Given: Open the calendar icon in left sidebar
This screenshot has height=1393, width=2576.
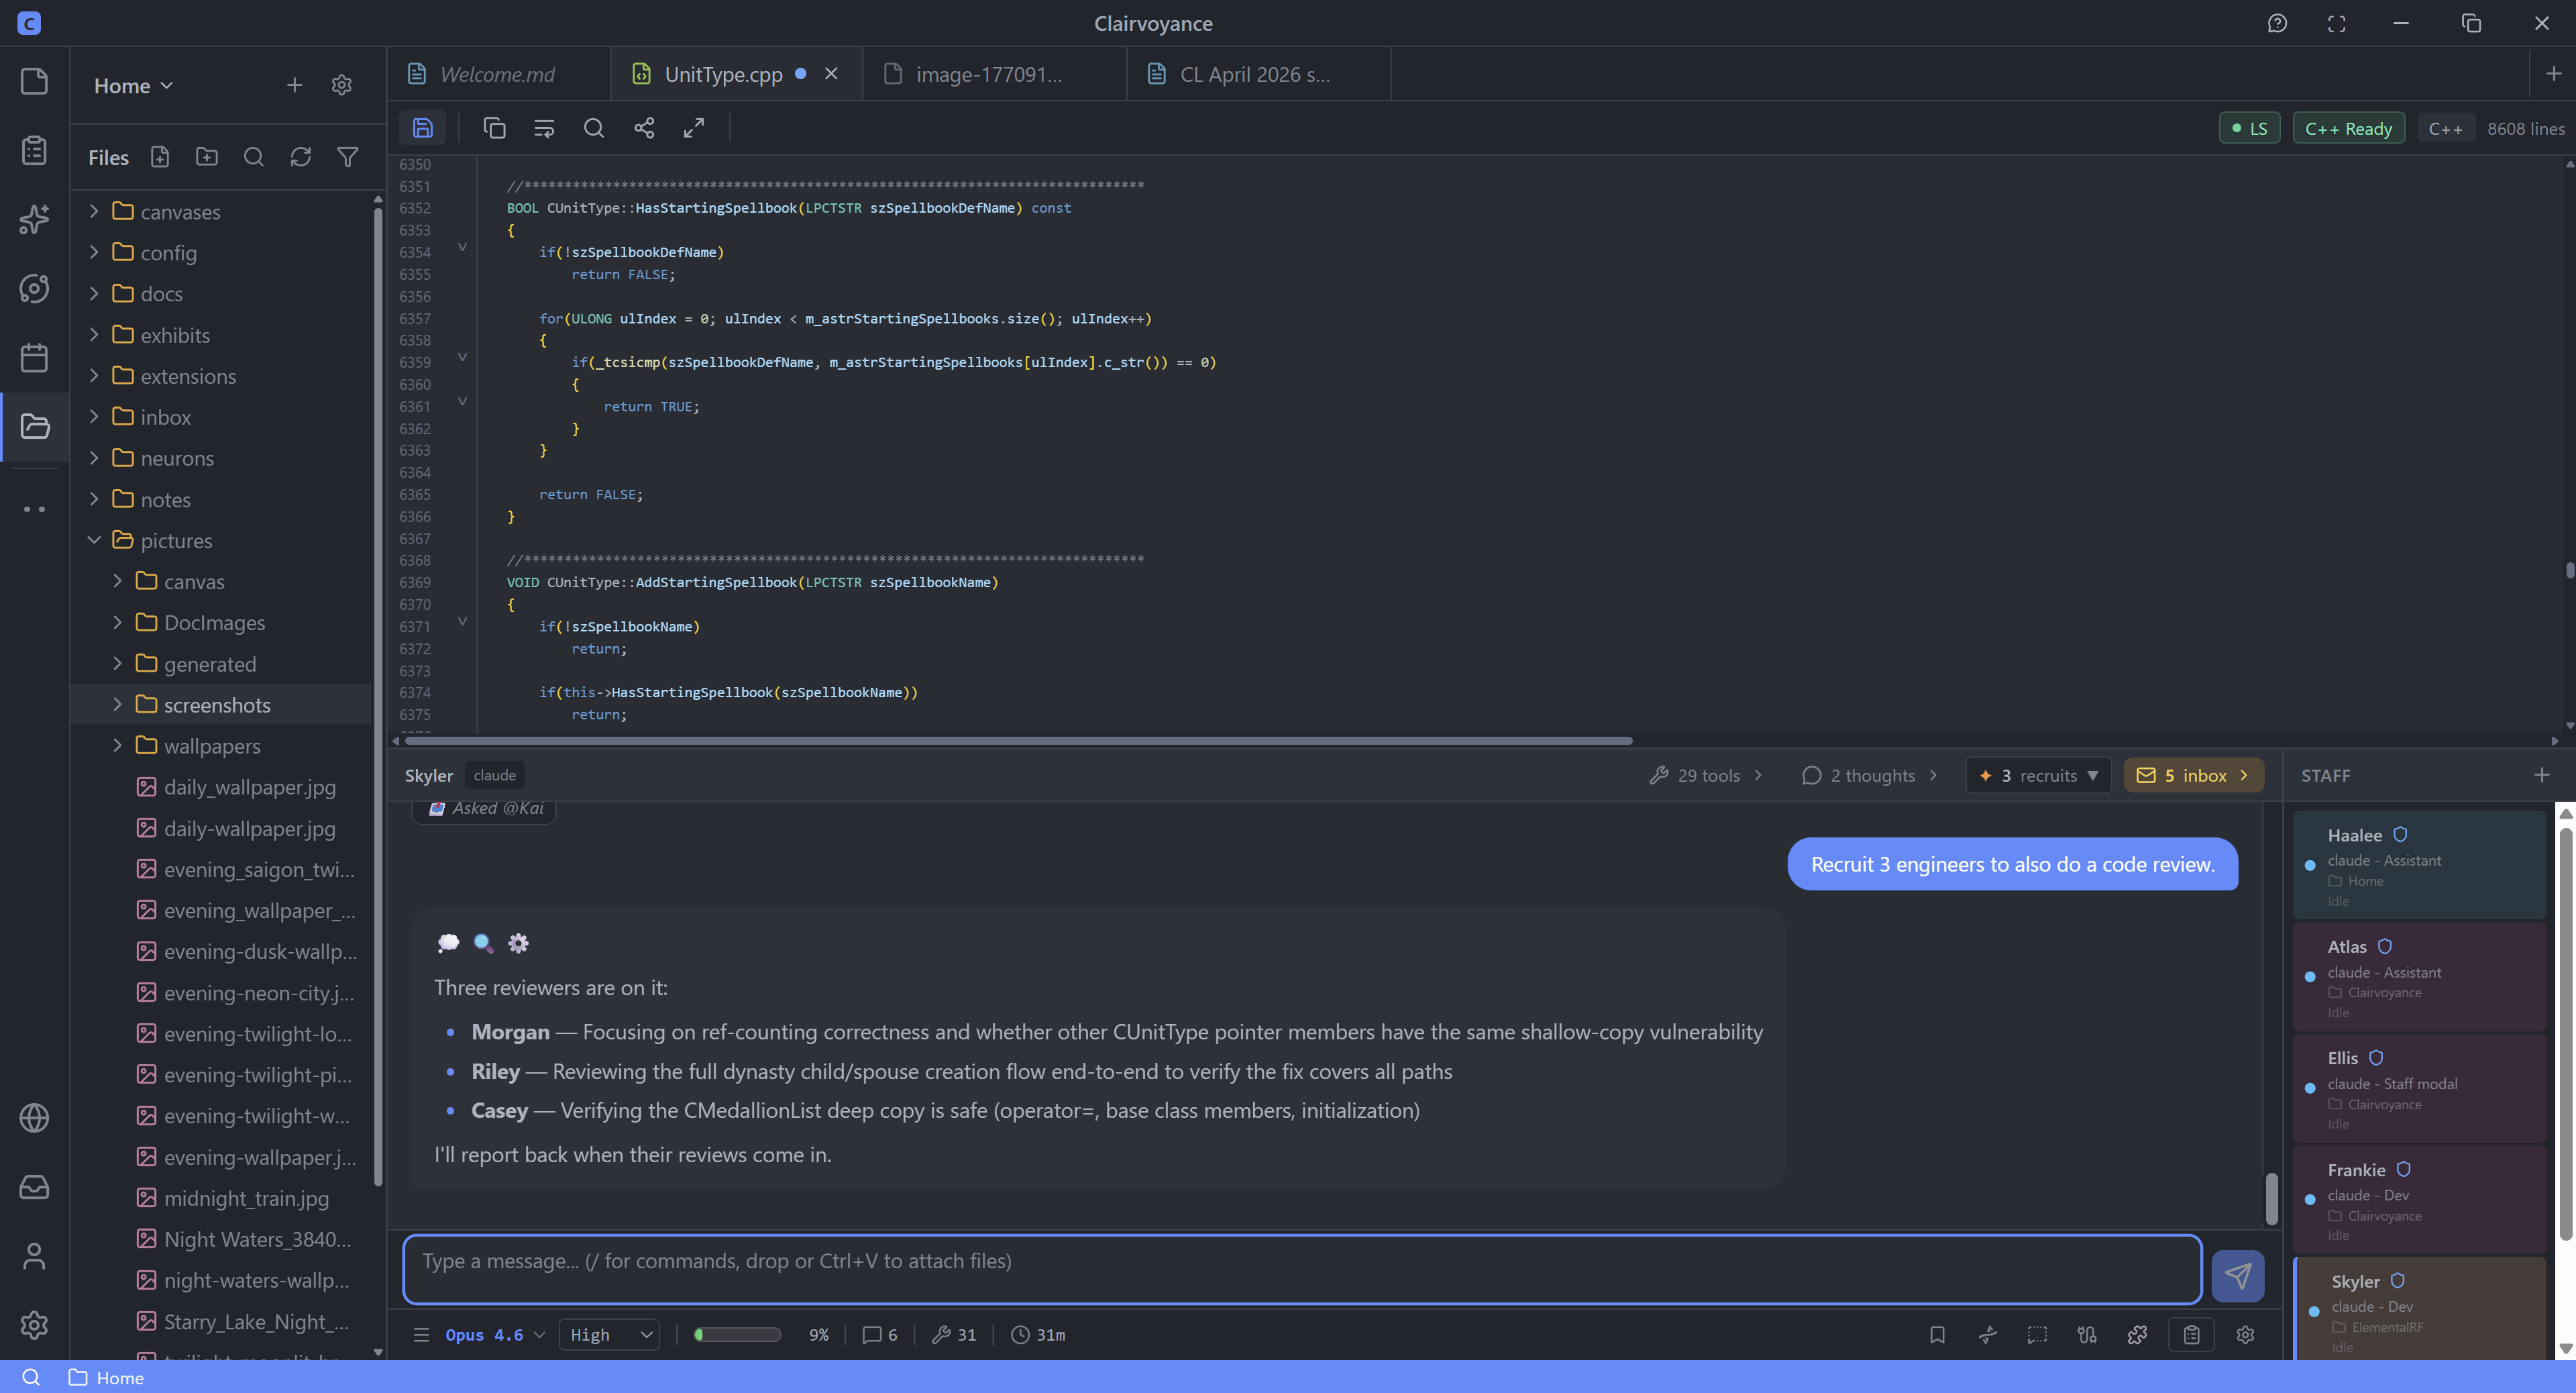Looking at the screenshot, I should click(x=34, y=357).
